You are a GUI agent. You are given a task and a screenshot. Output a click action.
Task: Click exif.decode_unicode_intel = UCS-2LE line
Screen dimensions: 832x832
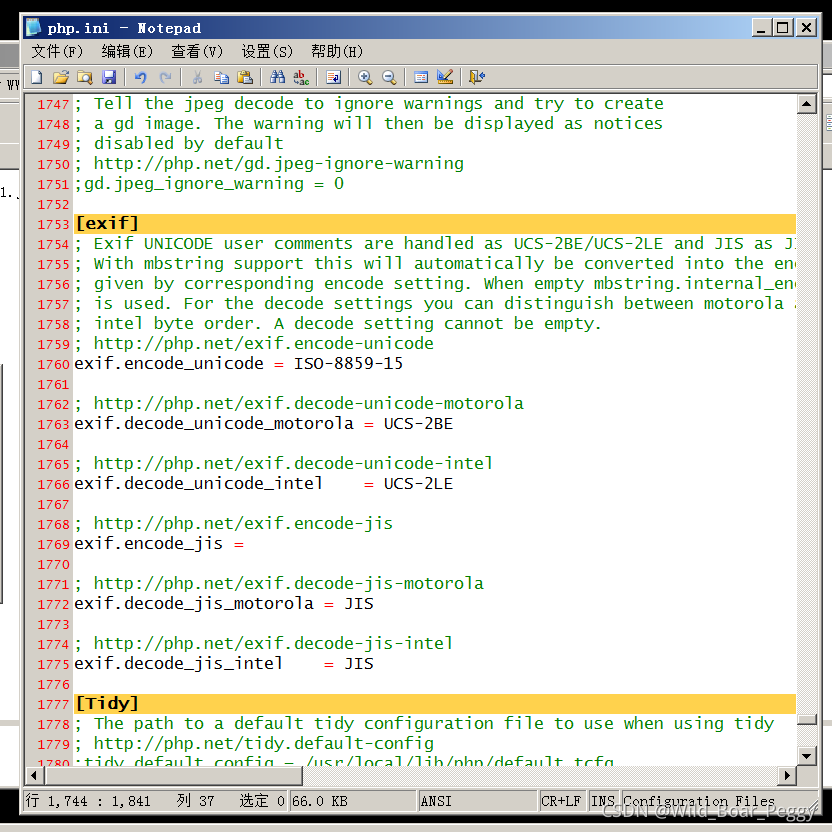coord(264,484)
